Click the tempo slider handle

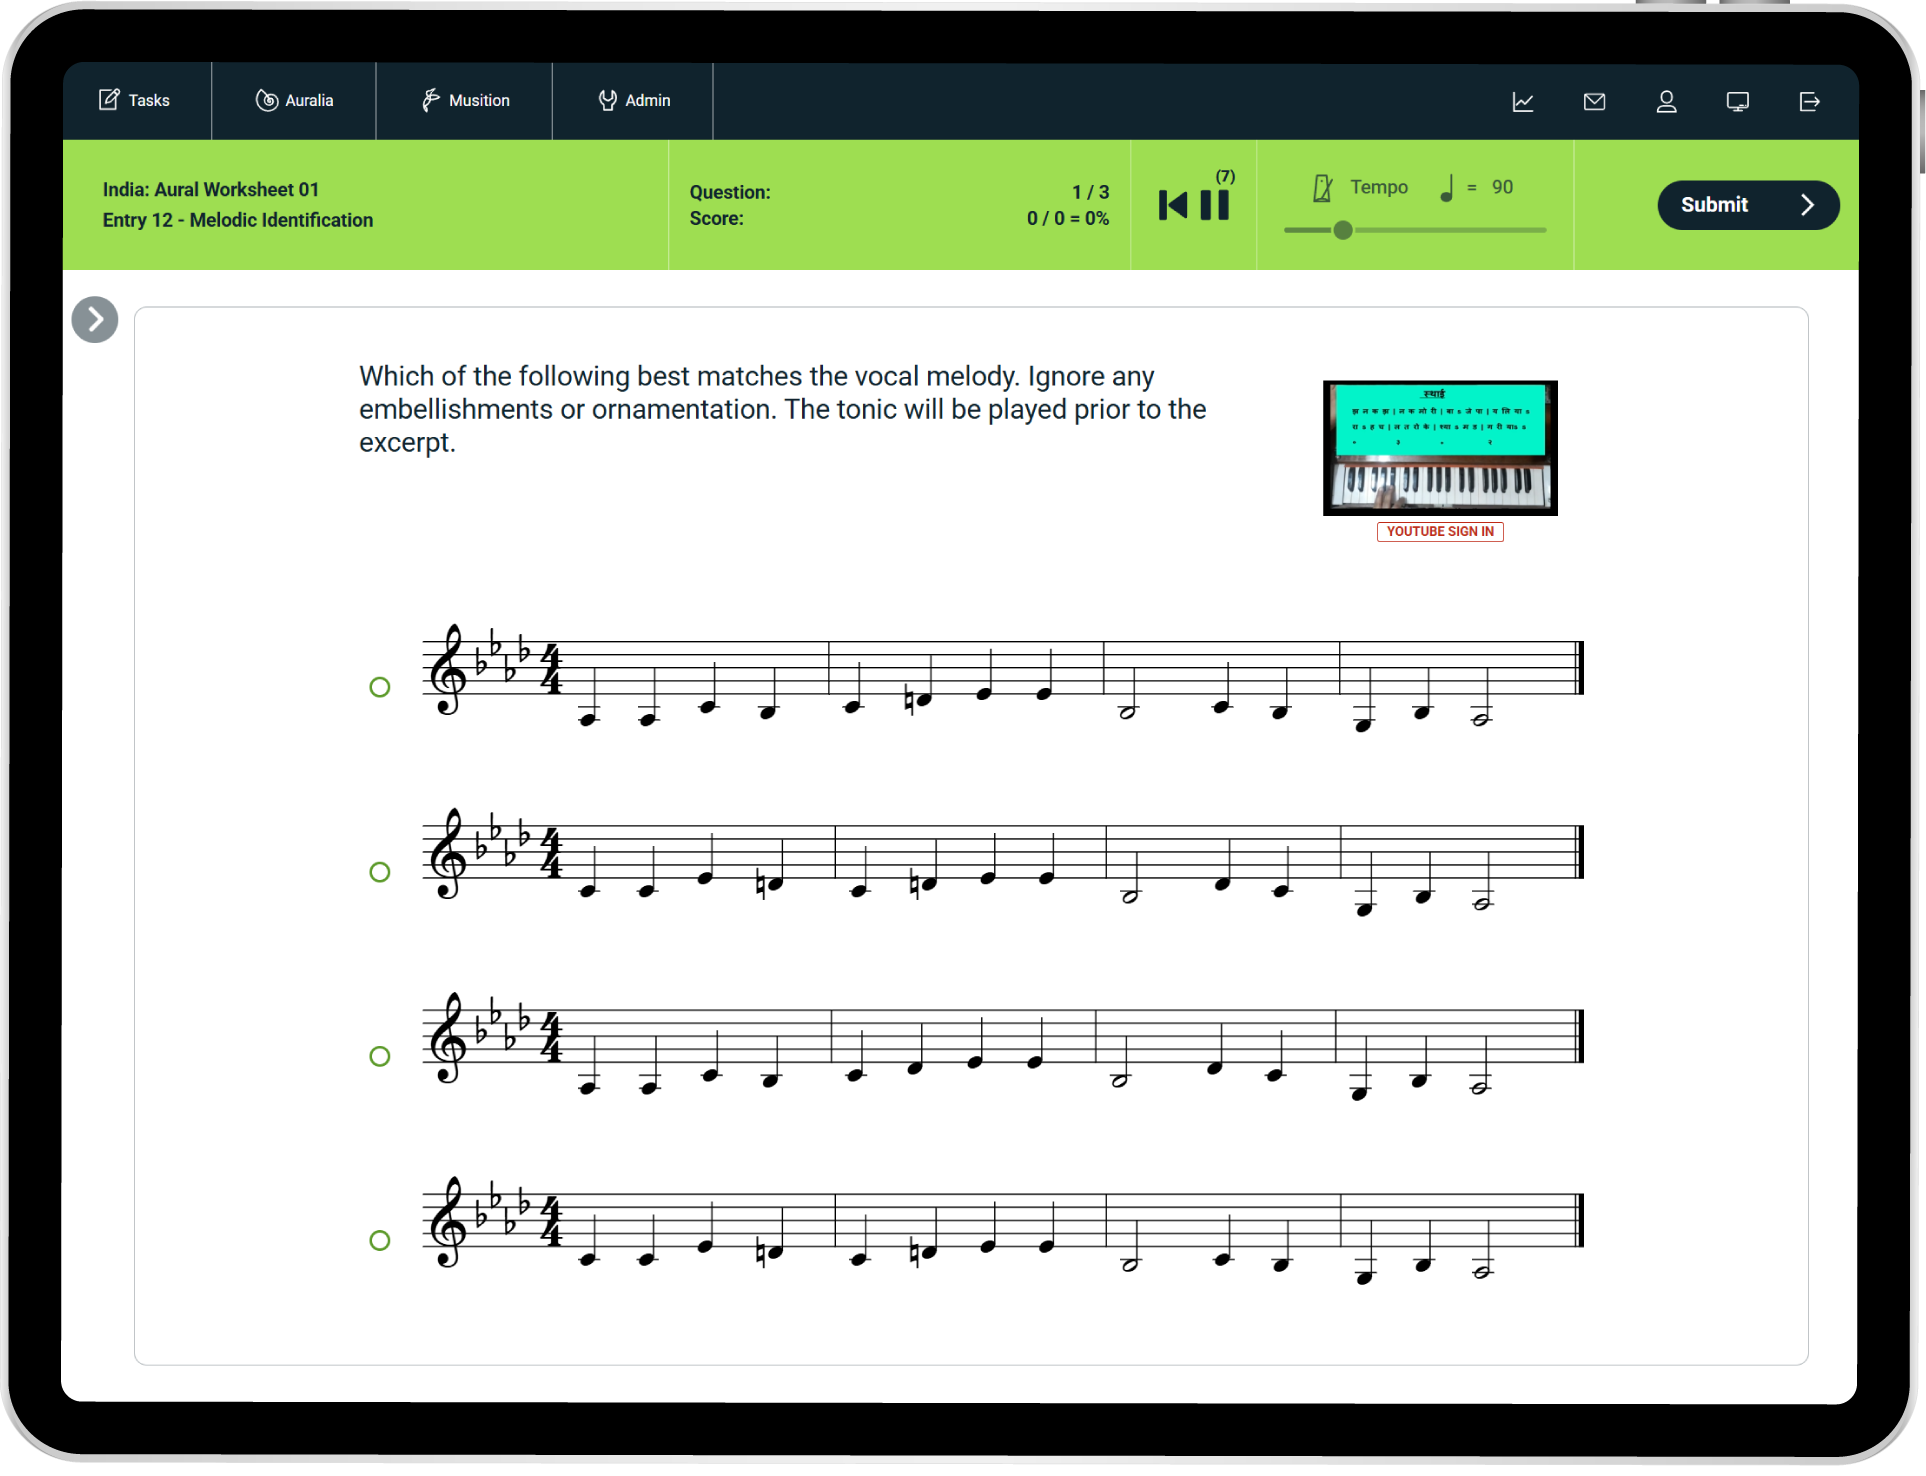[1343, 230]
